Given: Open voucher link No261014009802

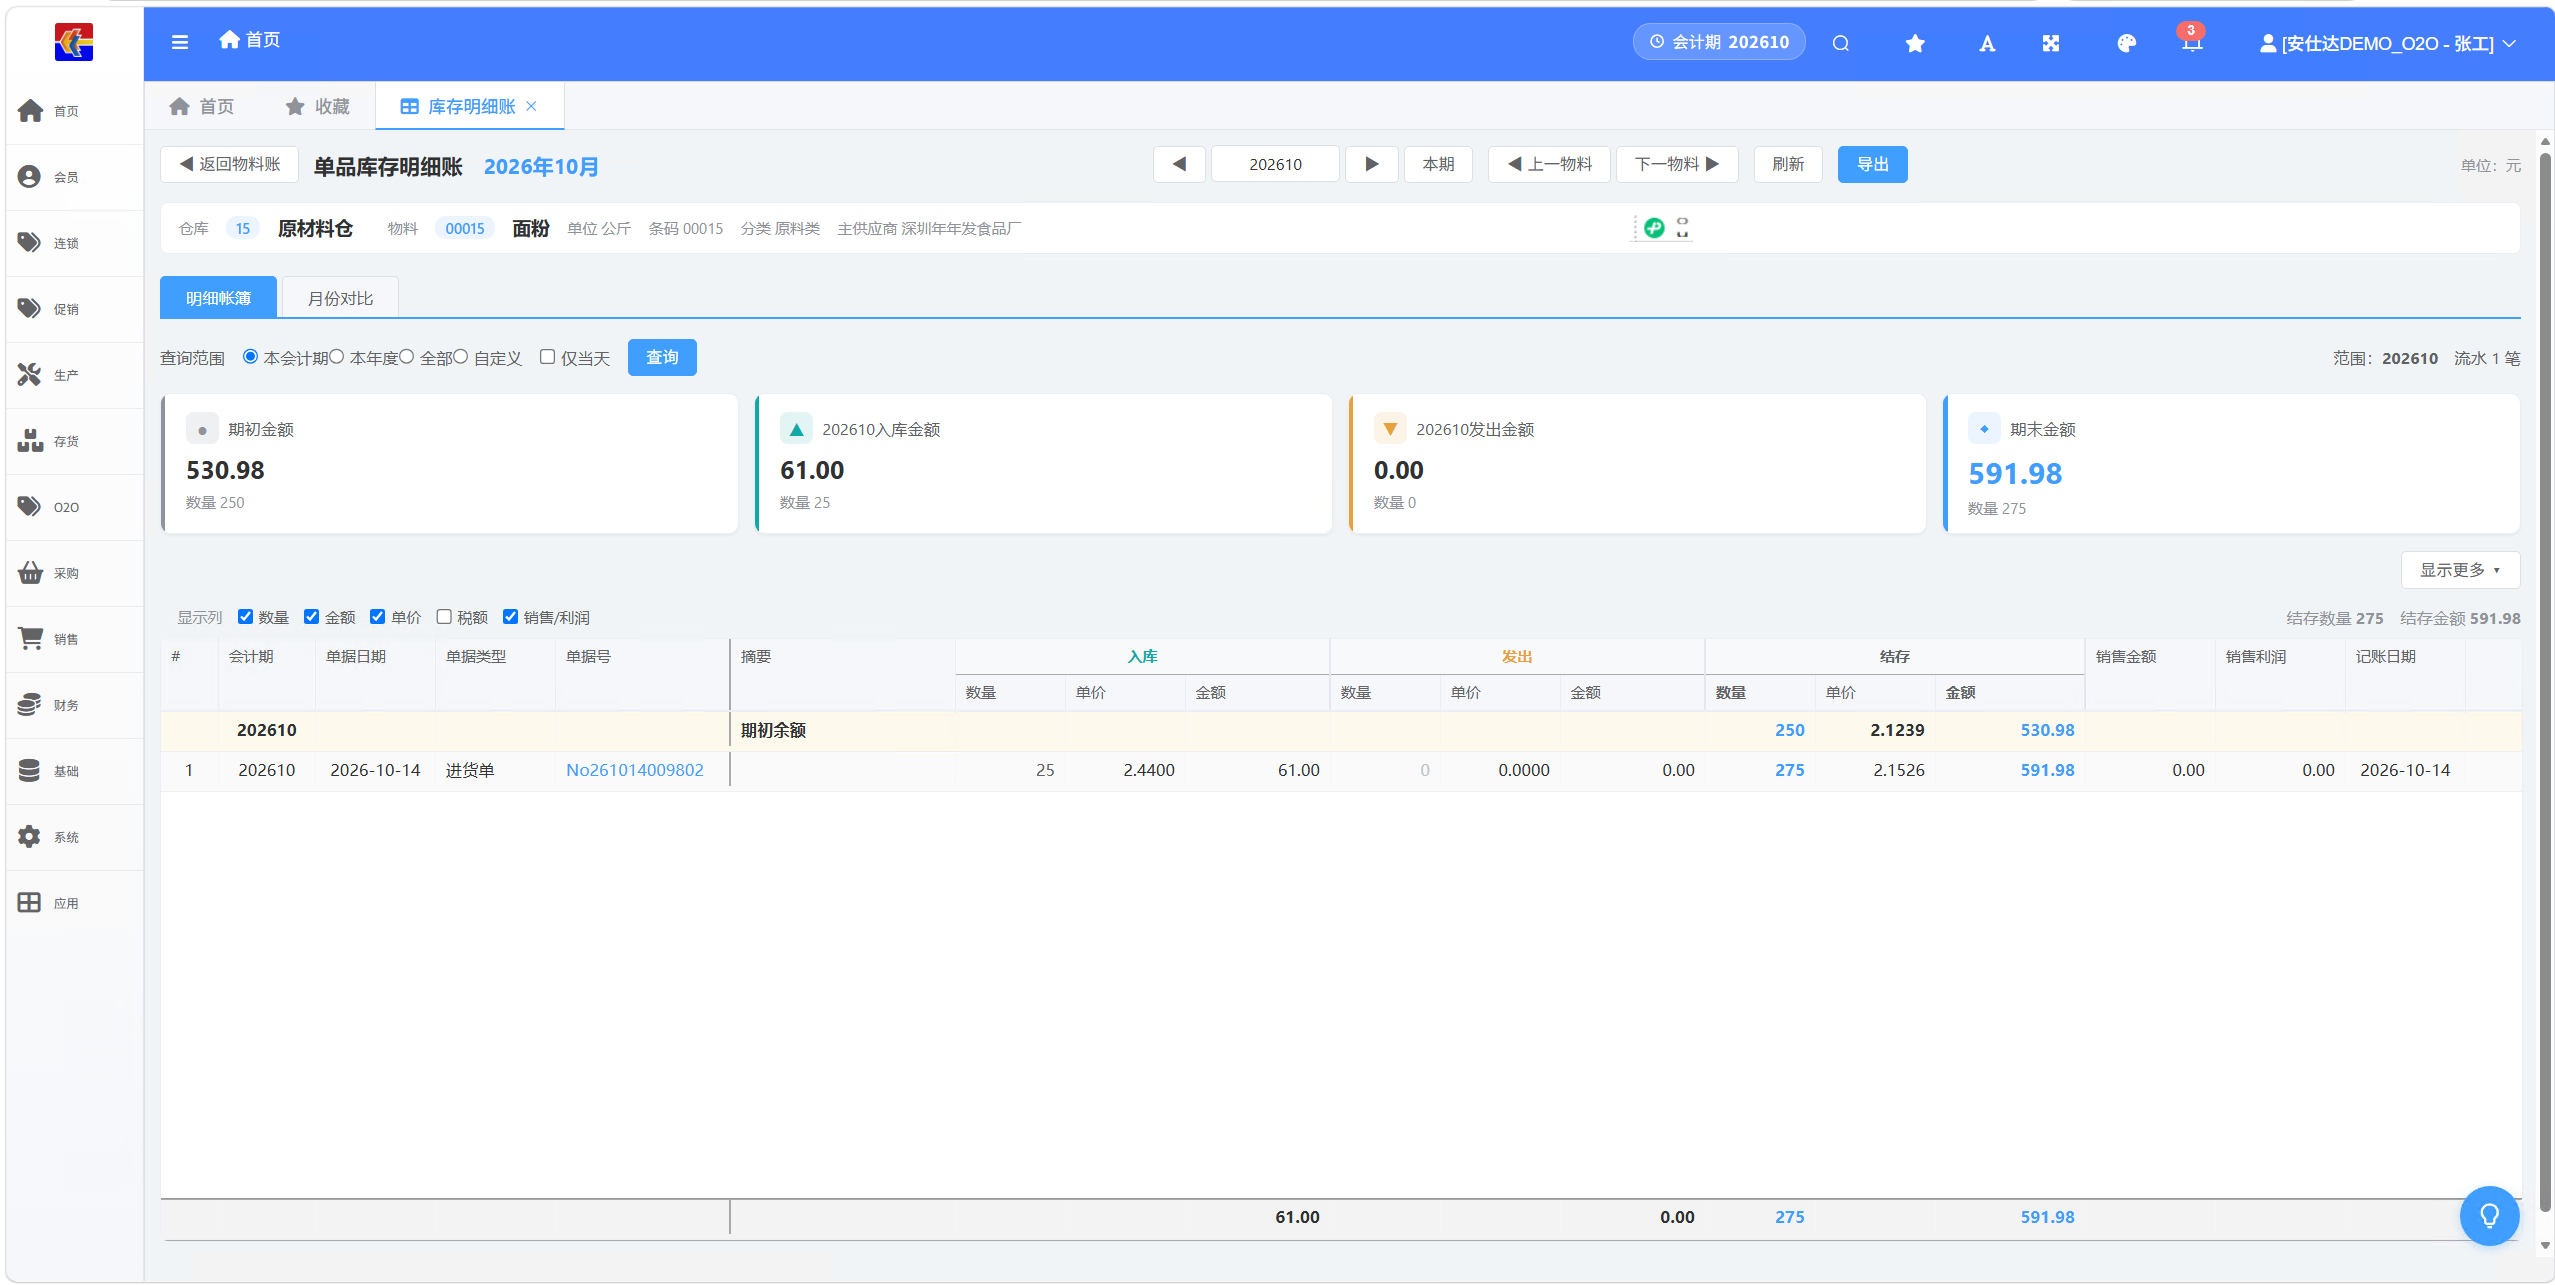Looking at the screenshot, I should point(635,770).
